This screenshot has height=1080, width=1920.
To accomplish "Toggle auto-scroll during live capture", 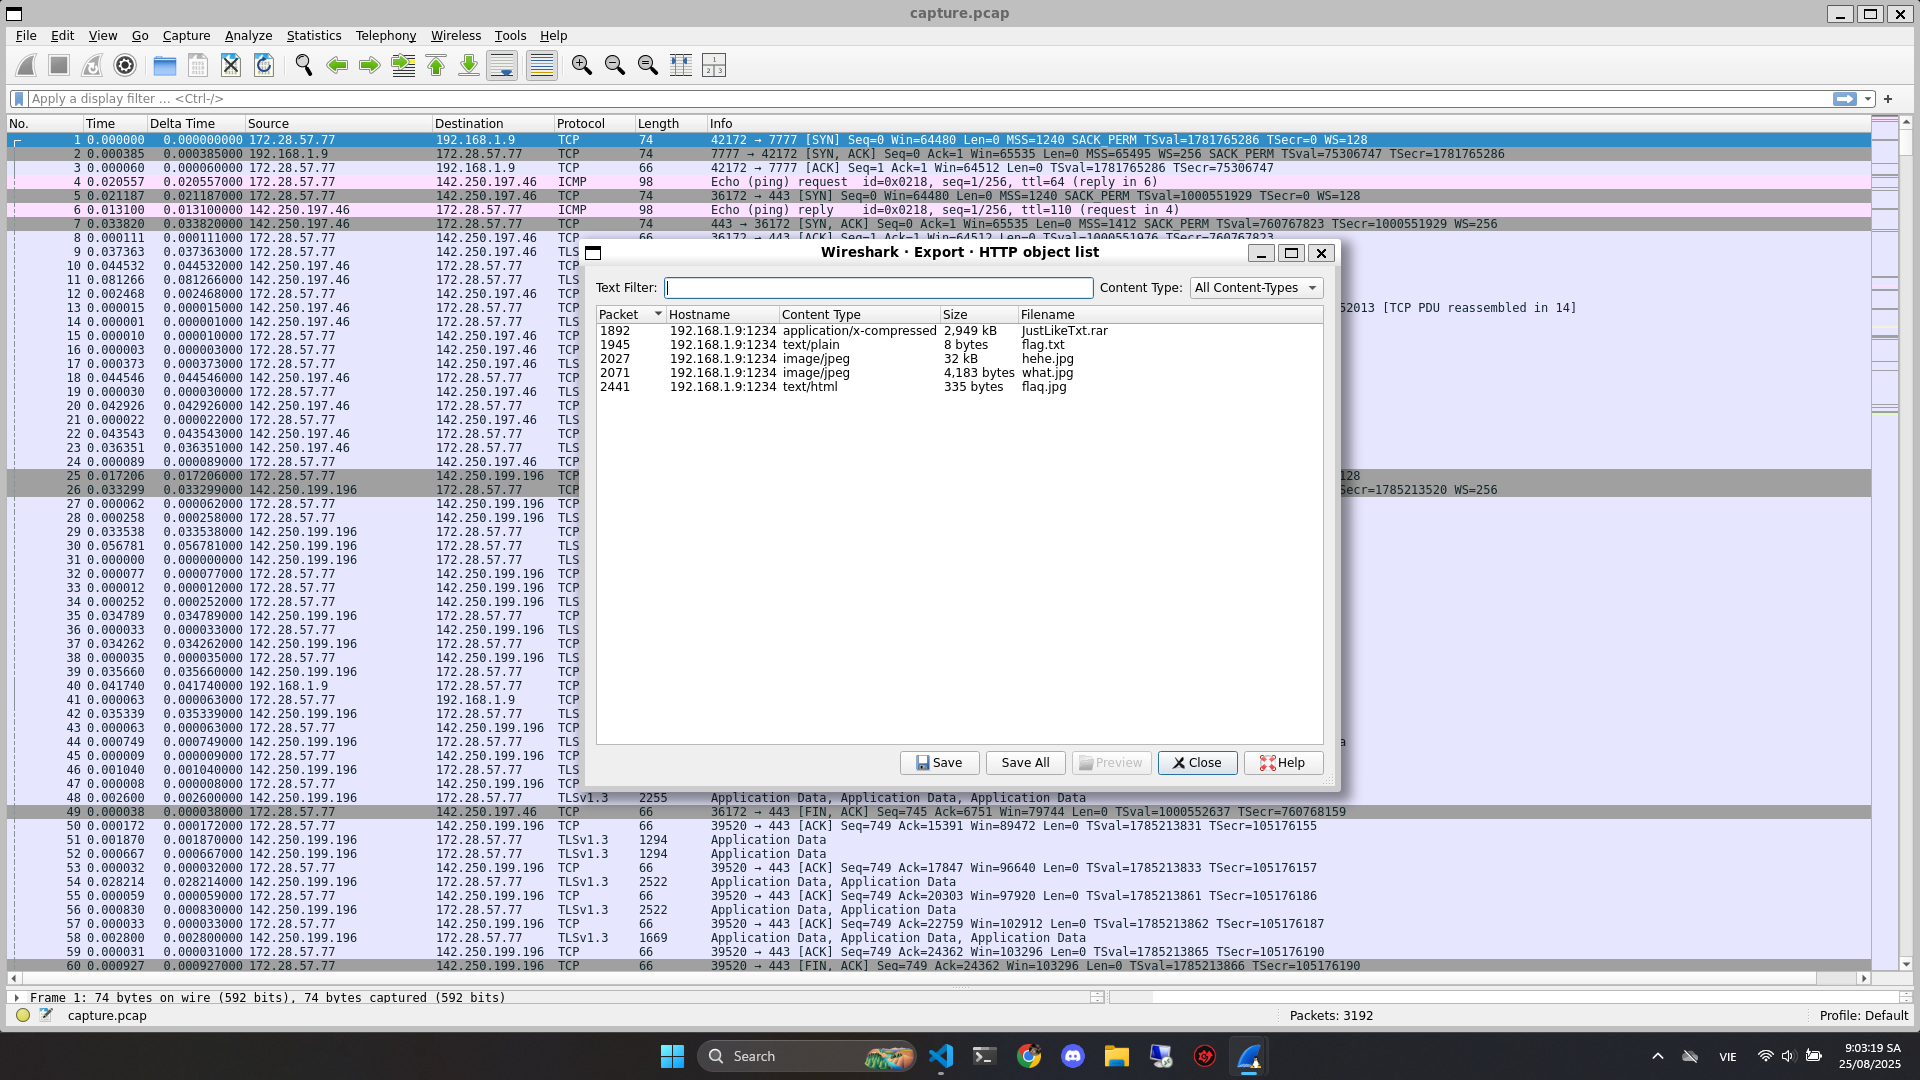I will [502, 66].
